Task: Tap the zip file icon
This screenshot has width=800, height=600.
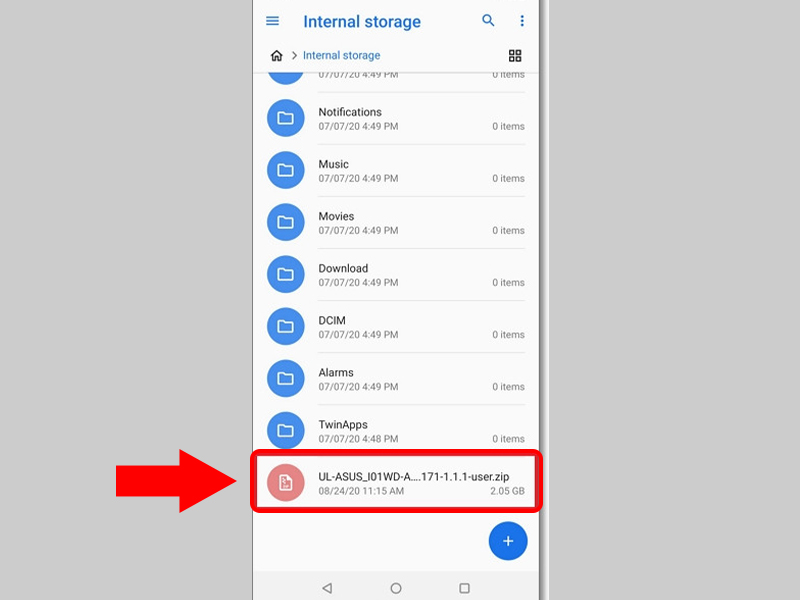Action: [286, 483]
